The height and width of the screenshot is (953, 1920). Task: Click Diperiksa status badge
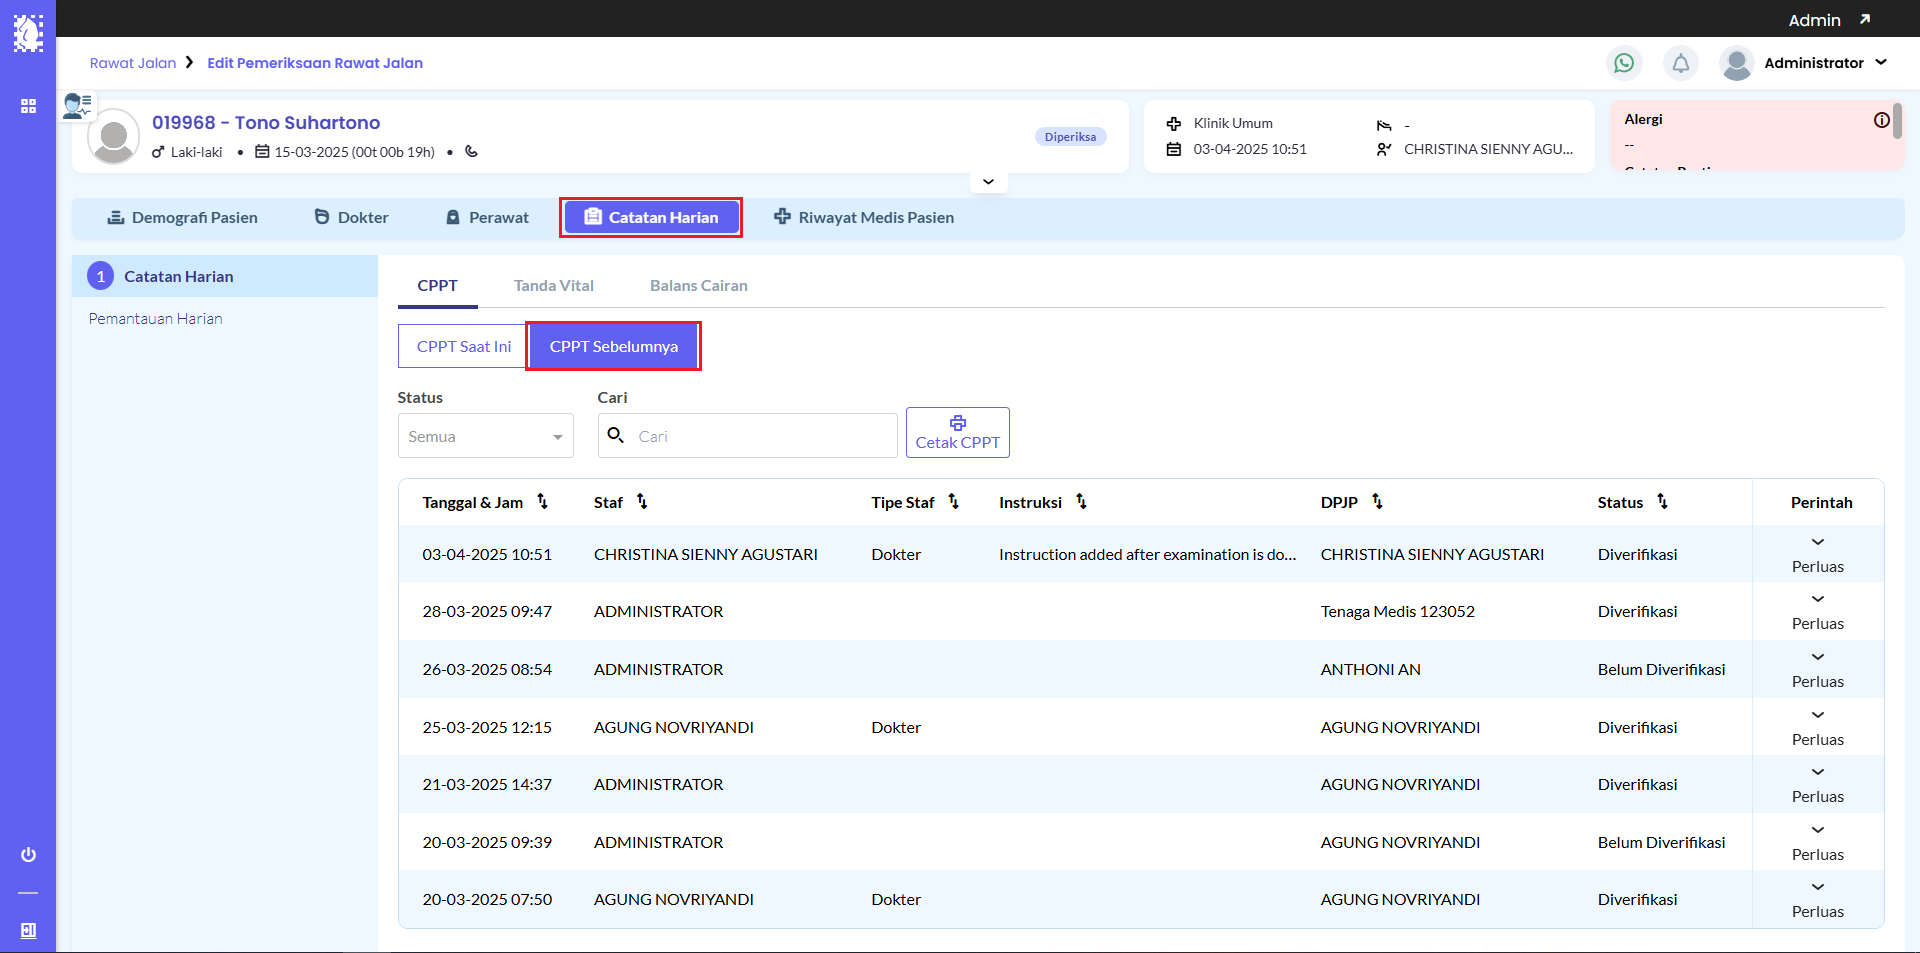coord(1070,137)
